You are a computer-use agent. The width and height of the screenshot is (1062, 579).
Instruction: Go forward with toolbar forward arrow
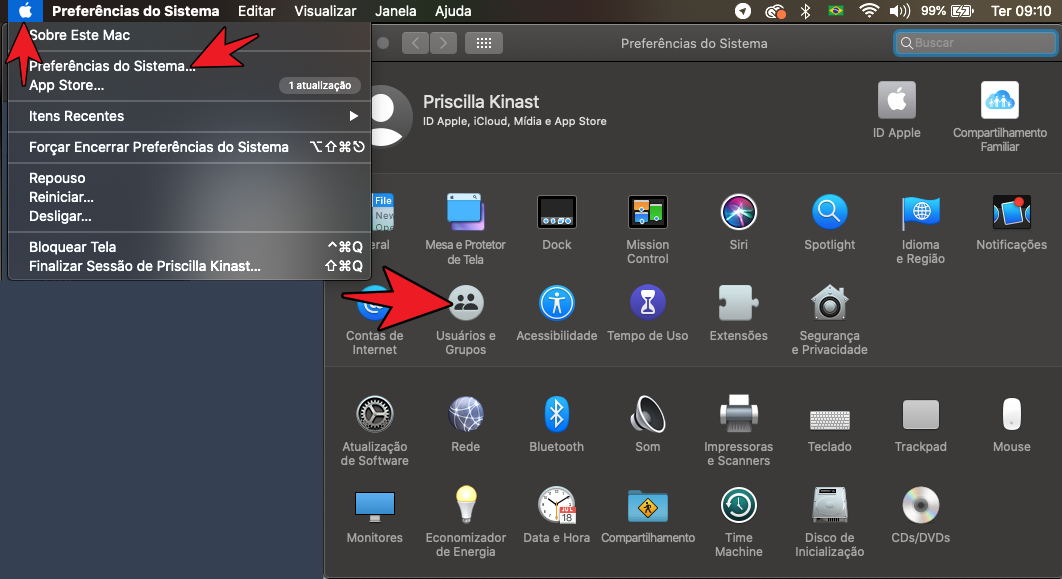pyautogui.click(x=443, y=43)
